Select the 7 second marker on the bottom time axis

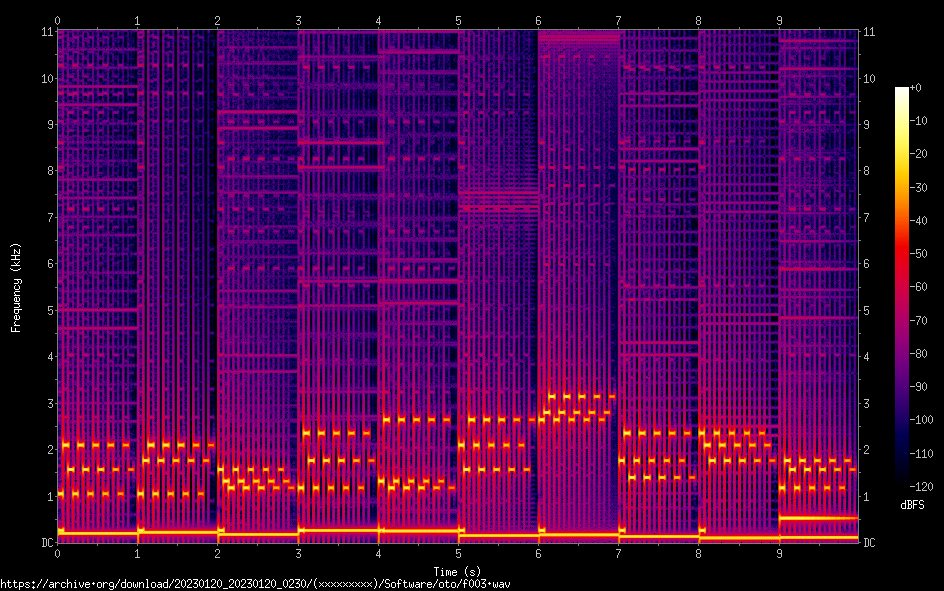coord(619,552)
